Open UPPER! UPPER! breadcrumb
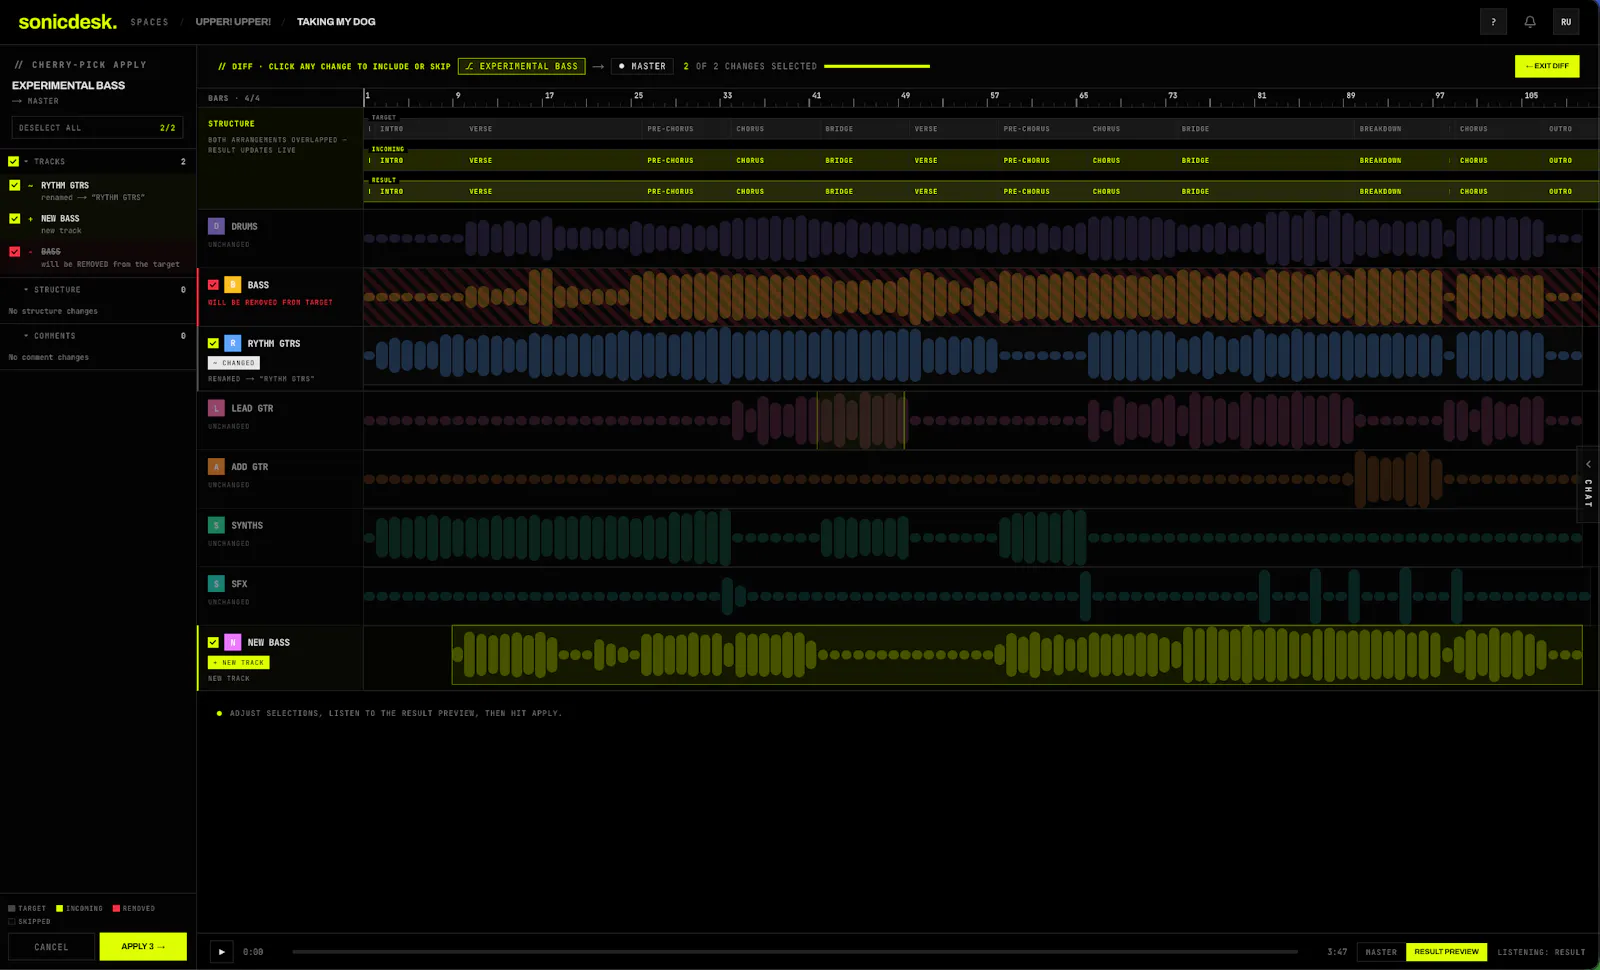 pos(233,22)
